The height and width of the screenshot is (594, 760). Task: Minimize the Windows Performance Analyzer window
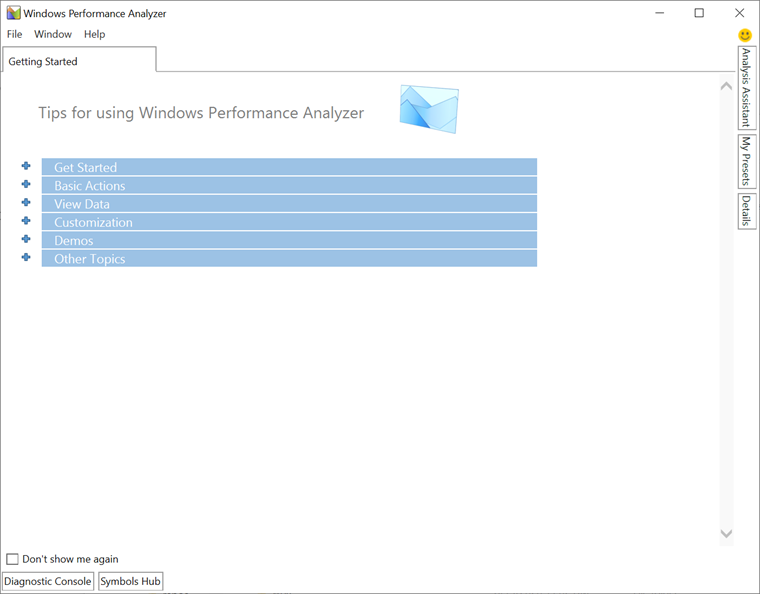tap(660, 13)
